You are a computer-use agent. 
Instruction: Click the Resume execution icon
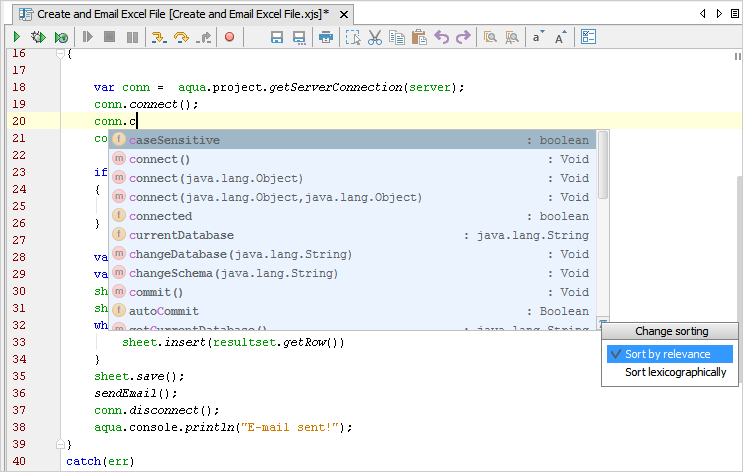[88, 37]
